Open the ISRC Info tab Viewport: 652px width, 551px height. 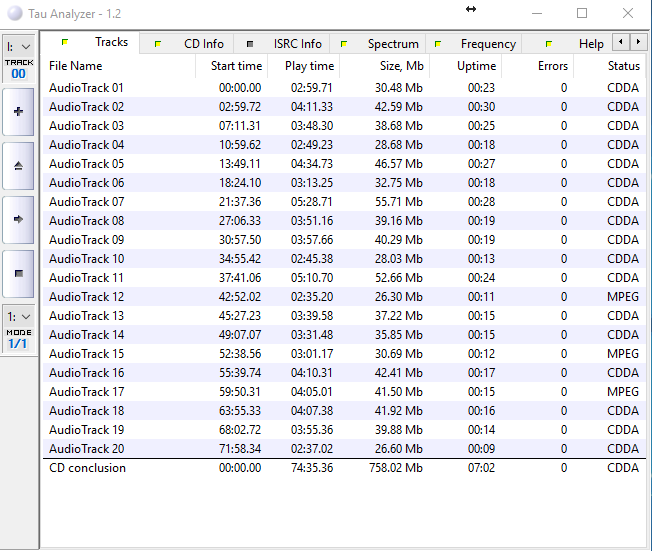pyautogui.click(x=282, y=44)
